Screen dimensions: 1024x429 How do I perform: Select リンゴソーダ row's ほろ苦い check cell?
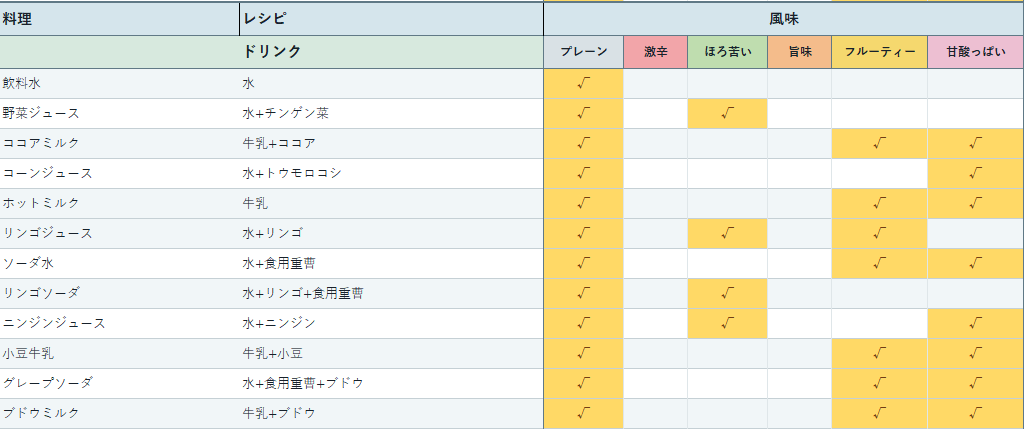[728, 294]
